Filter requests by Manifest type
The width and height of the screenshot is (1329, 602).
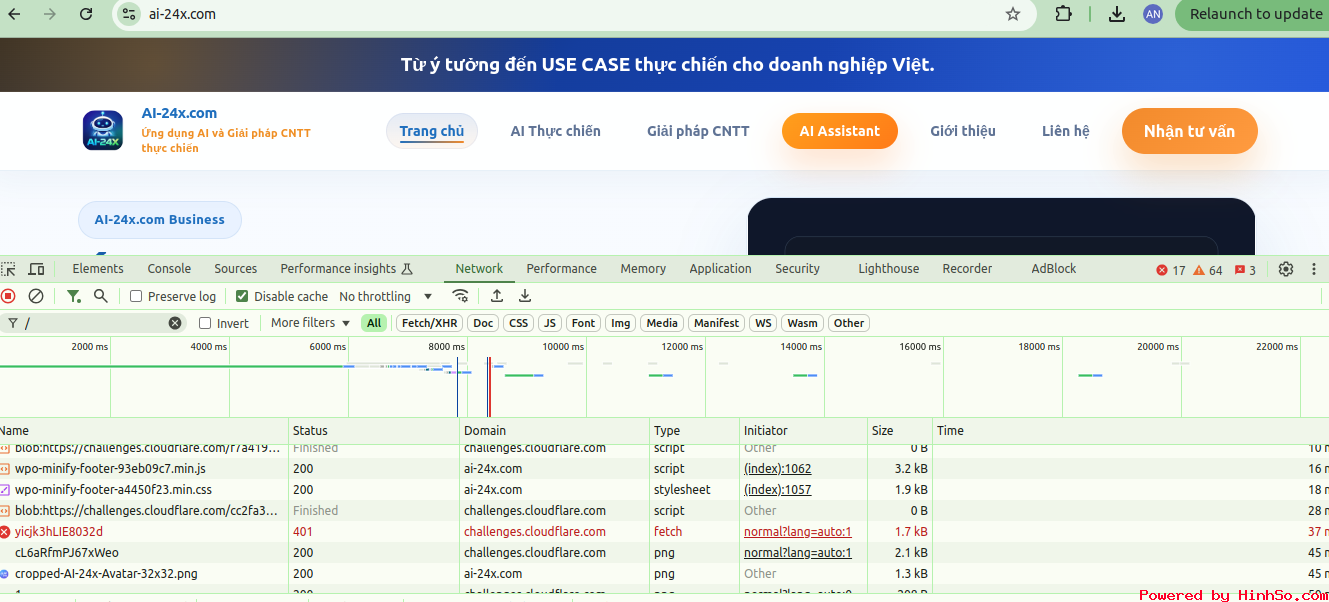tap(717, 323)
